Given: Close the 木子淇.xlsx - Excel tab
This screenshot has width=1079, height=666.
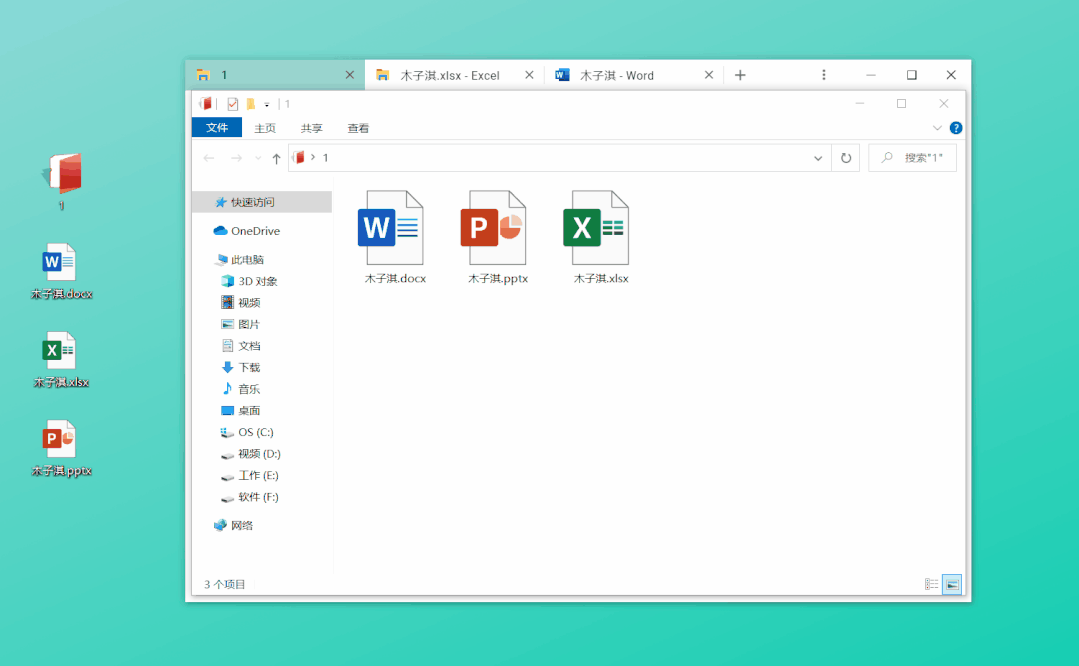Looking at the screenshot, I should point(529,75).
